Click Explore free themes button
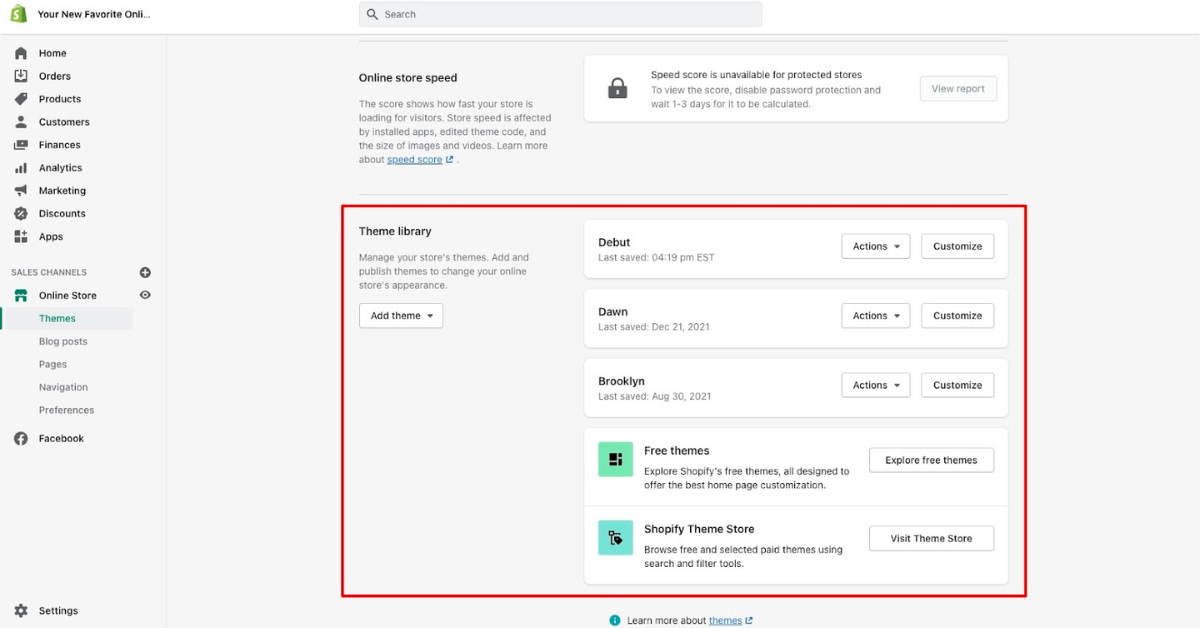Viewport: 1200px width, 628px height. click(931, 460)
